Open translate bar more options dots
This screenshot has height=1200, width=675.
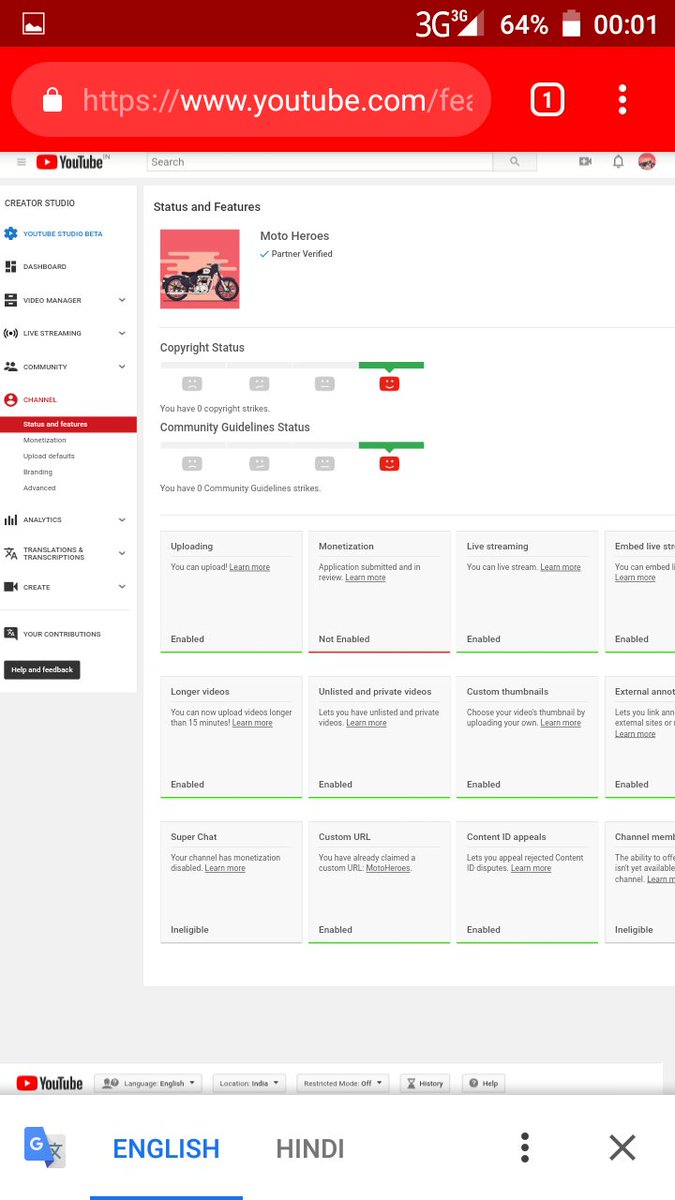pos(525,1148)
